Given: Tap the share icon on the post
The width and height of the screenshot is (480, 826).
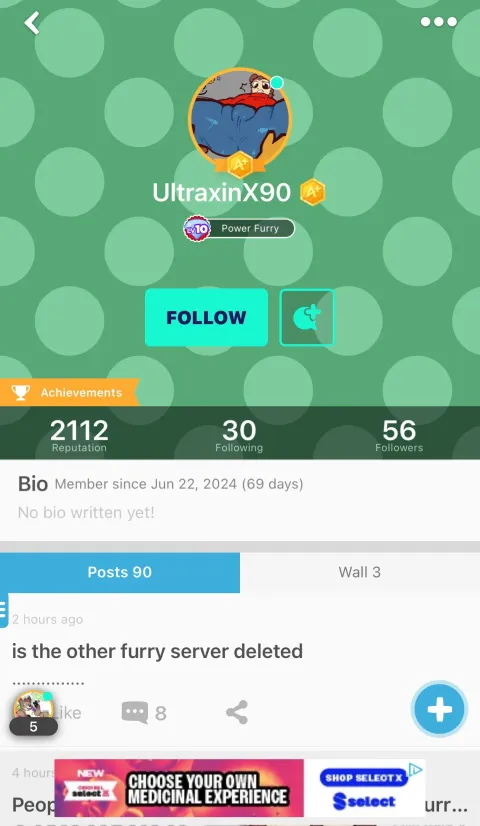Looking at the screenshot, I should click(x=237, y=713).
